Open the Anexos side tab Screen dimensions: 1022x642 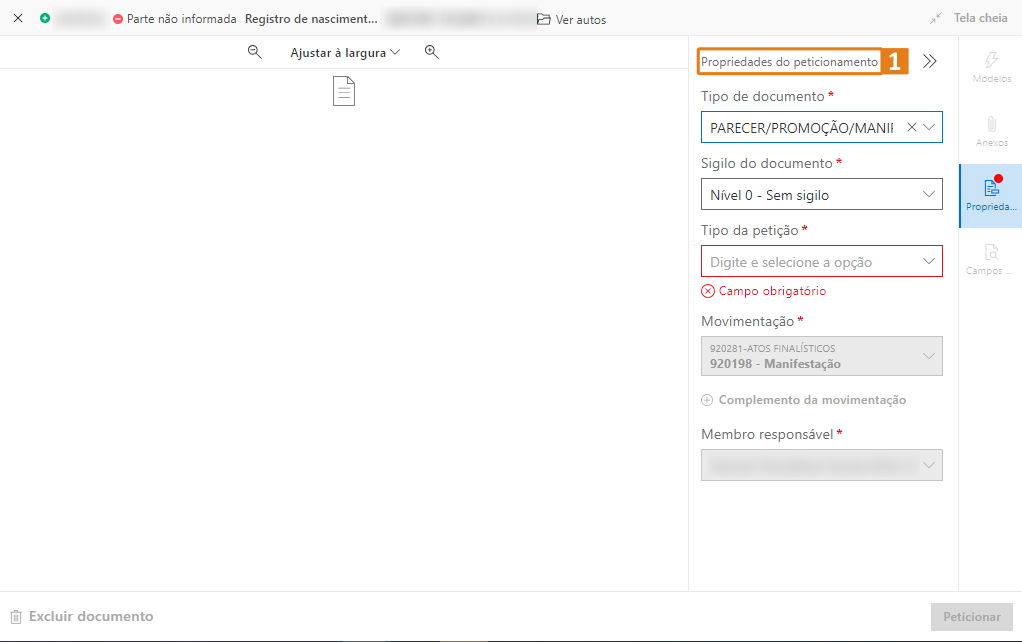[991, 131]
